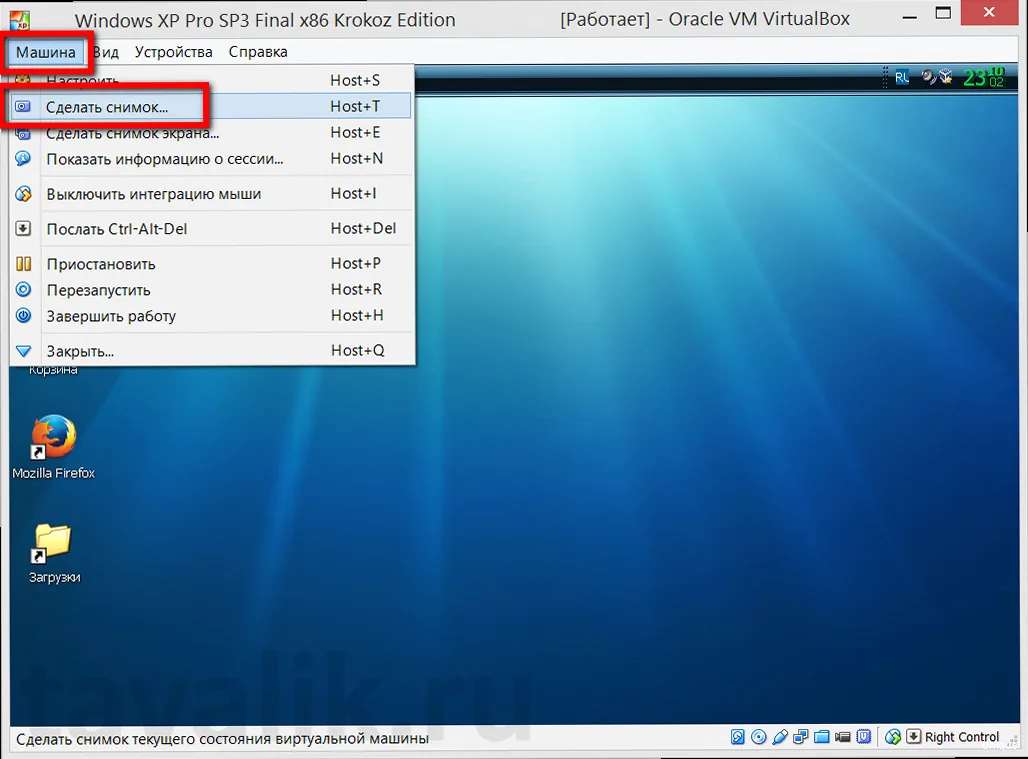Open the optical disc status bar icon
Image resolution: width=1028 pixels, height=759 pixels.
click(x=760, y=737)
